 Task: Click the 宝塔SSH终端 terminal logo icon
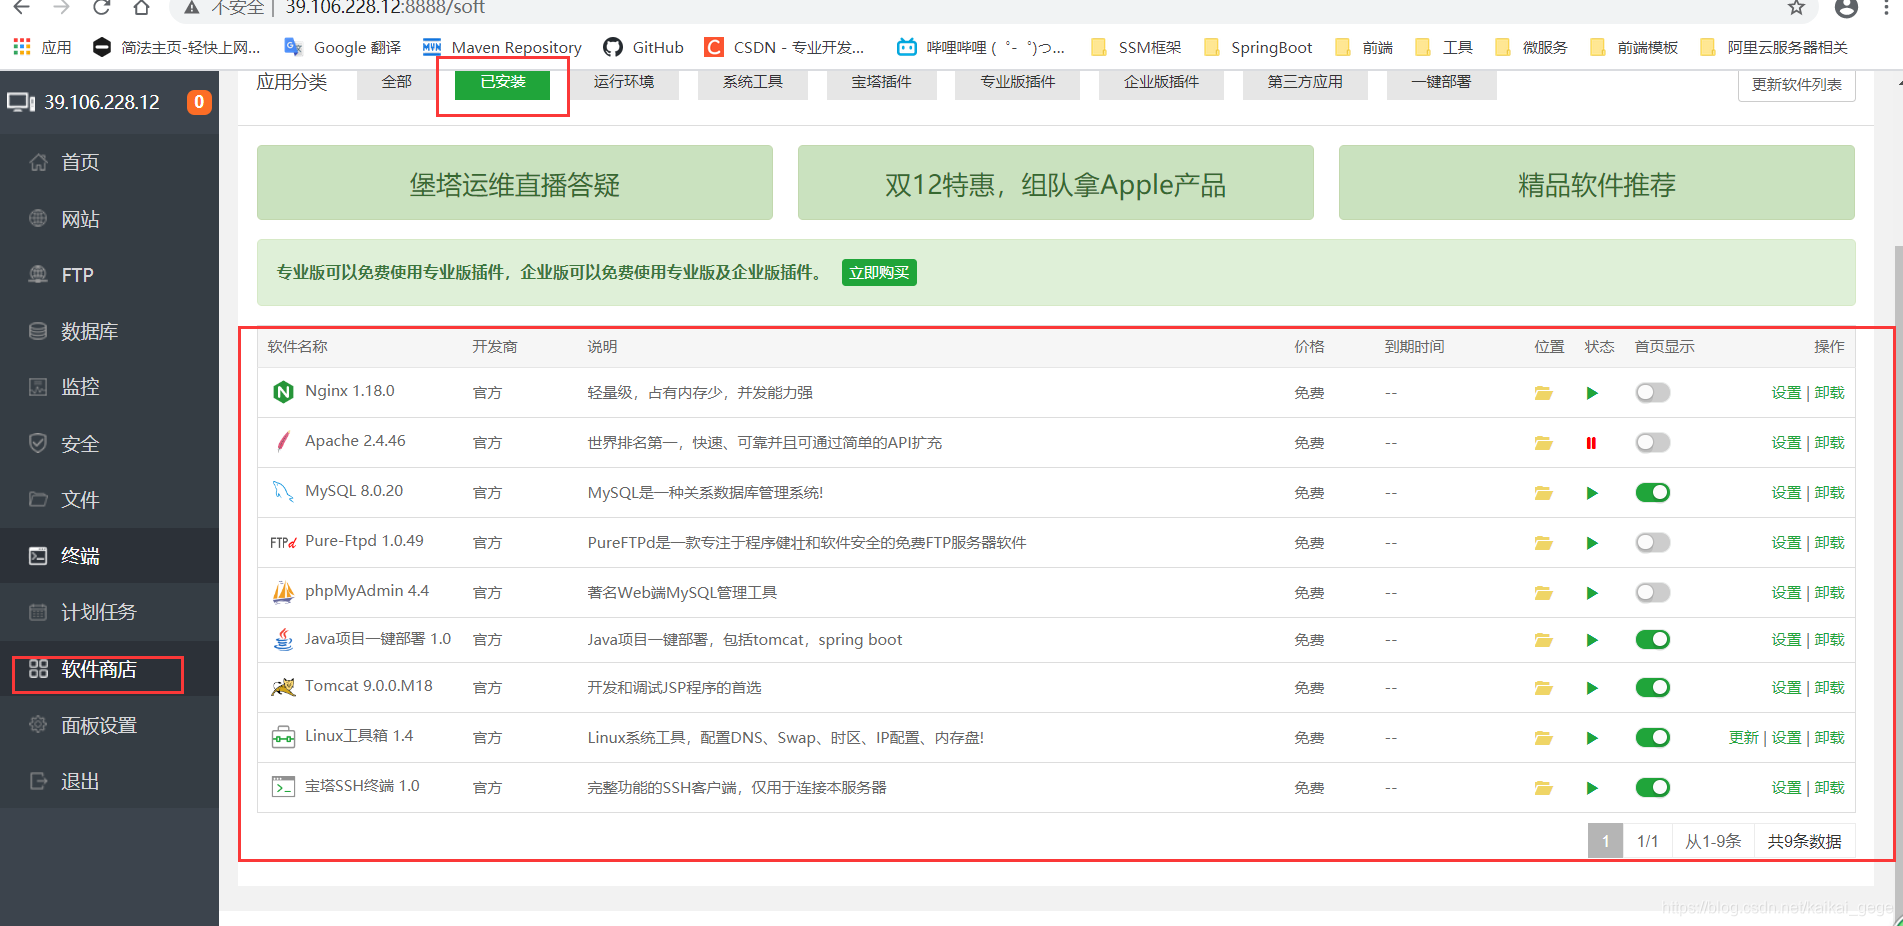(283, 787)
